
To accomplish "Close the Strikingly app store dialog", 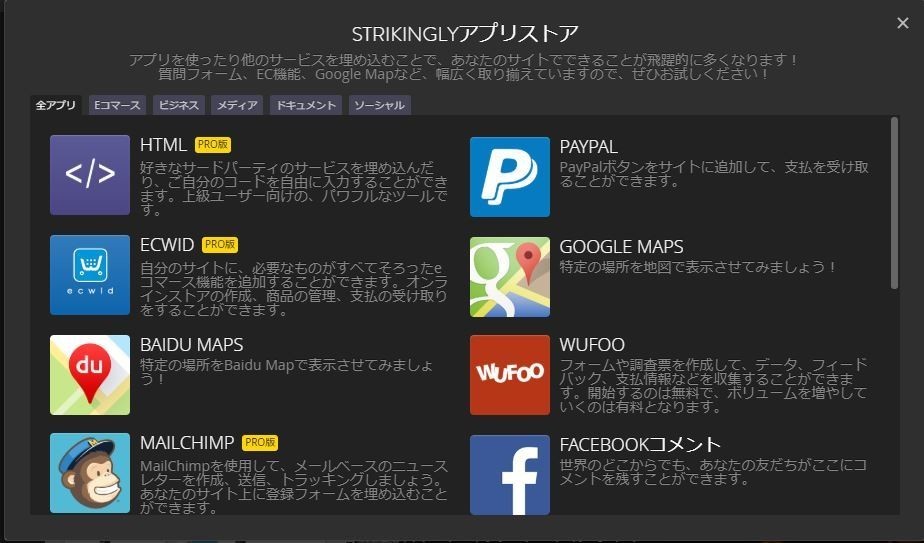I will tap(903, 23).
